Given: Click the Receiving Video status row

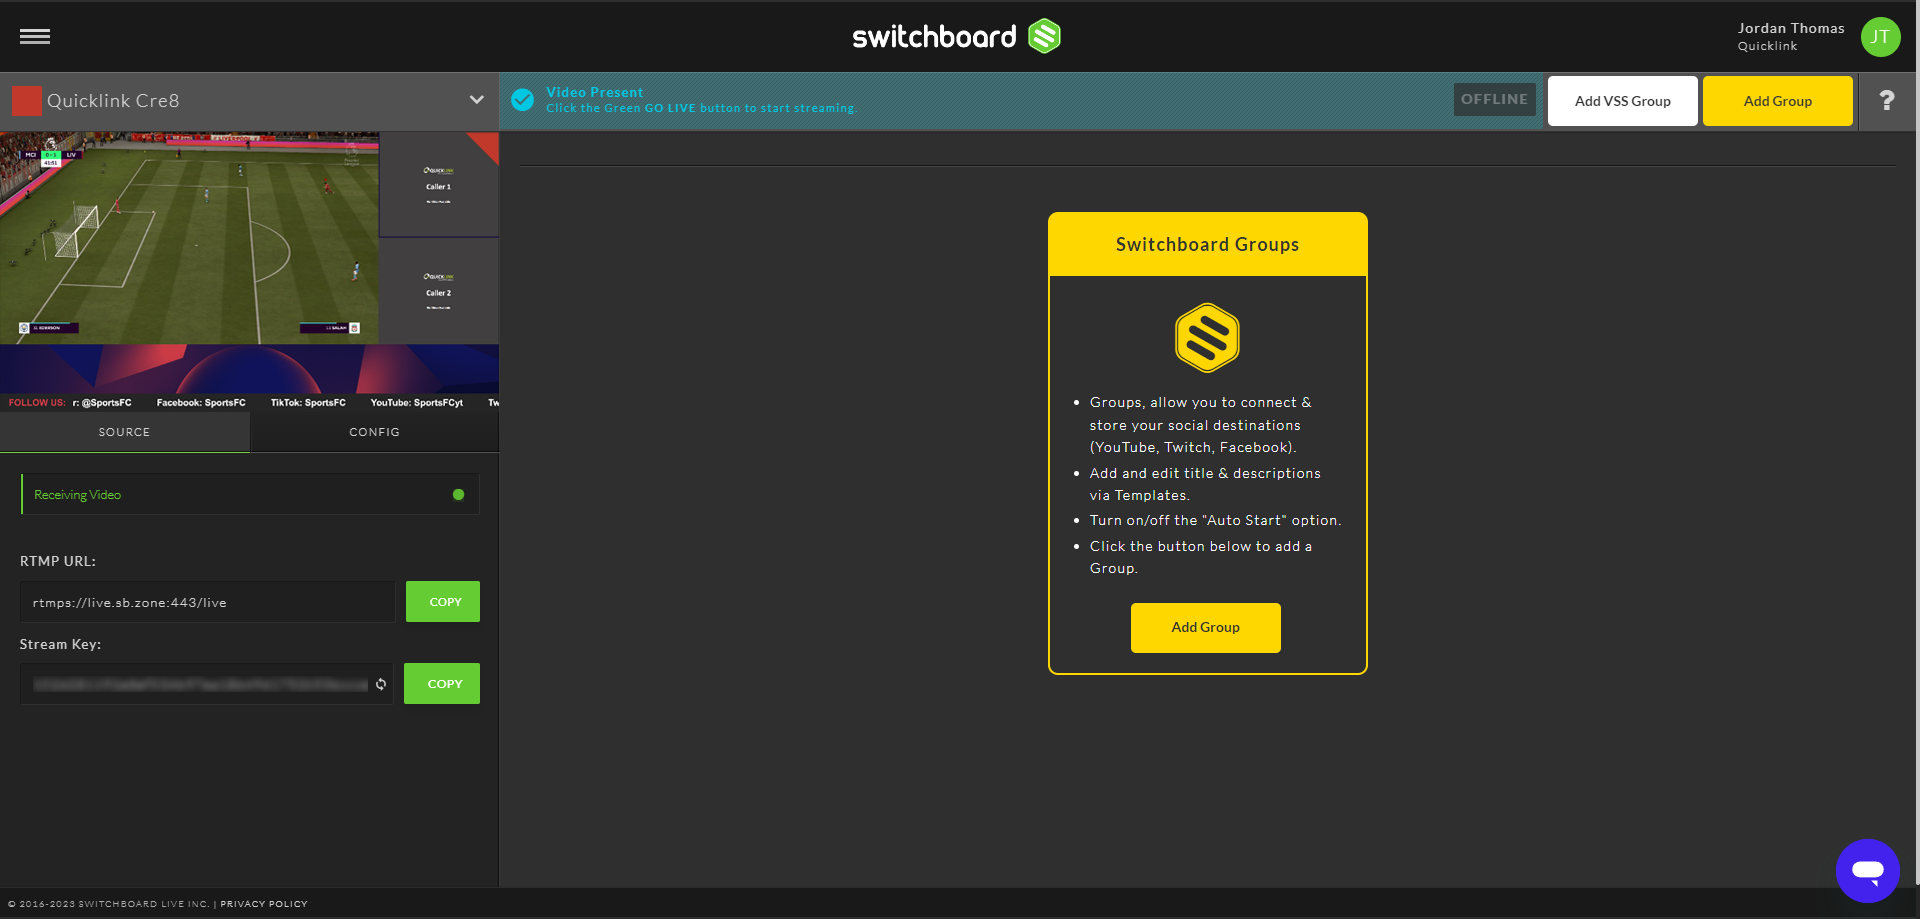Looking at the screenshot, I should pos(250,494).
